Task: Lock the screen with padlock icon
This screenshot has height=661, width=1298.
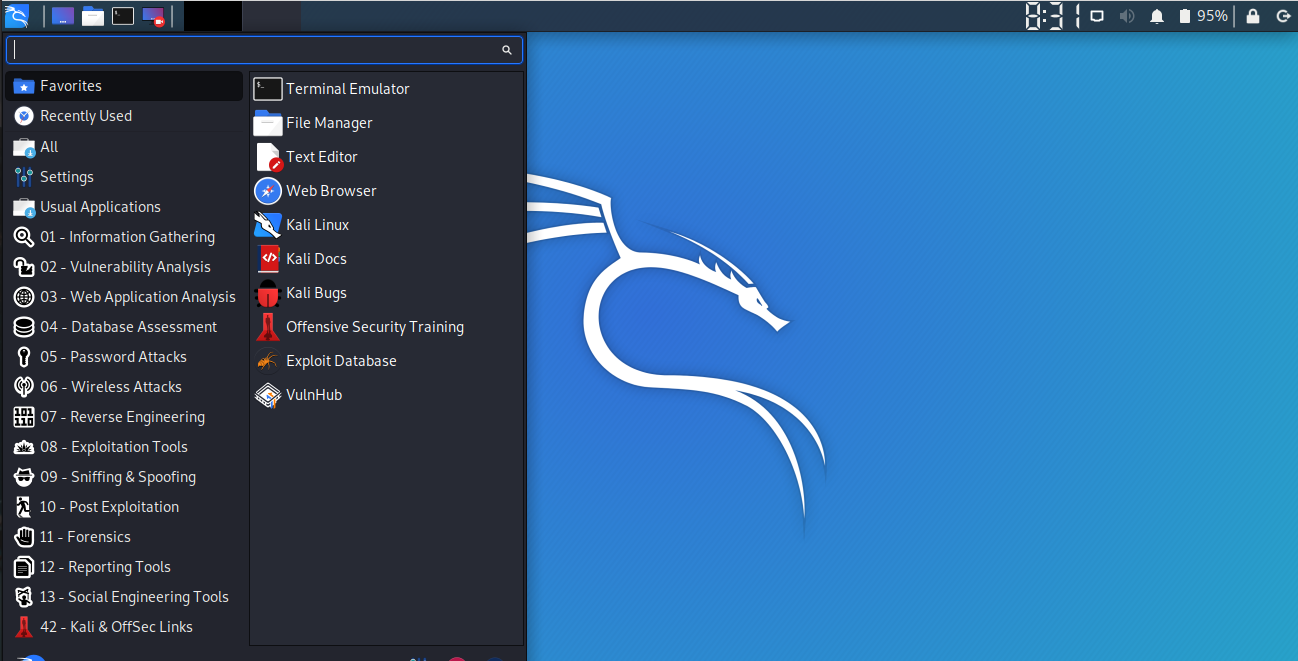Action: (x=1253, y=16)
